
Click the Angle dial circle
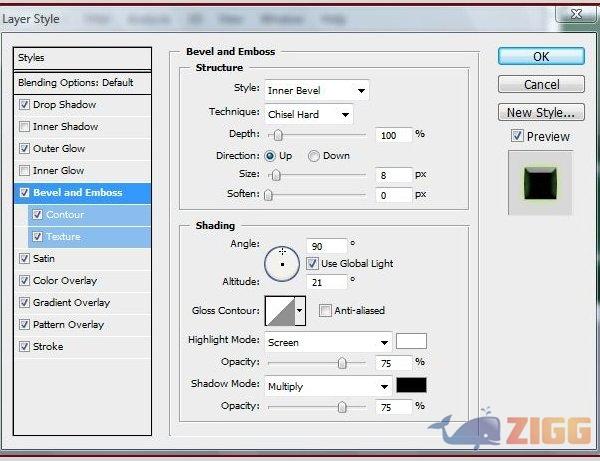tap(282, 262)
